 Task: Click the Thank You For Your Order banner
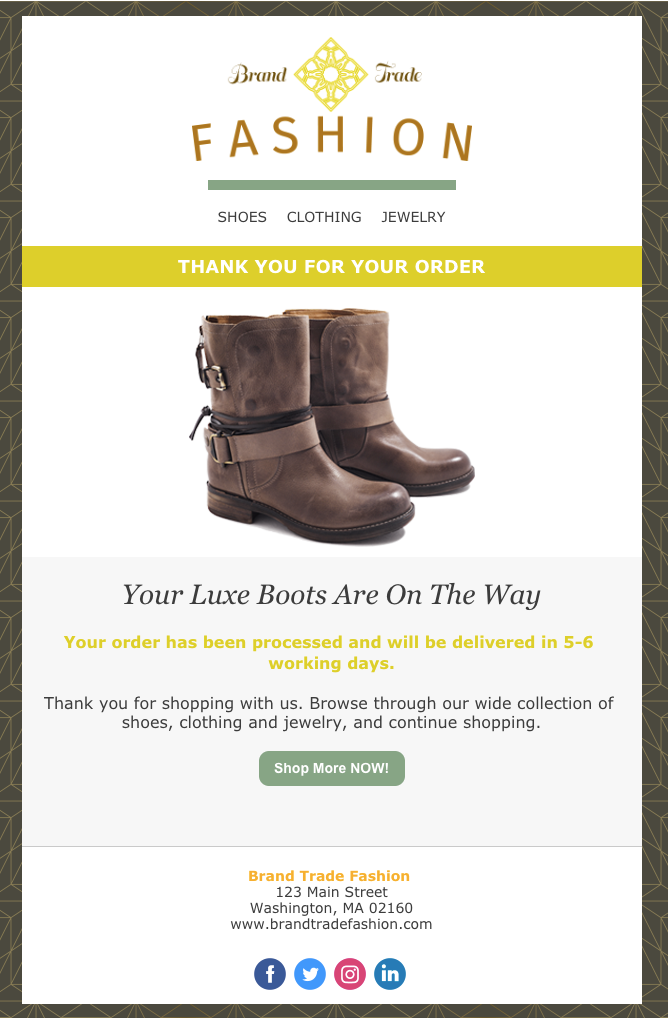click(332, 266)
